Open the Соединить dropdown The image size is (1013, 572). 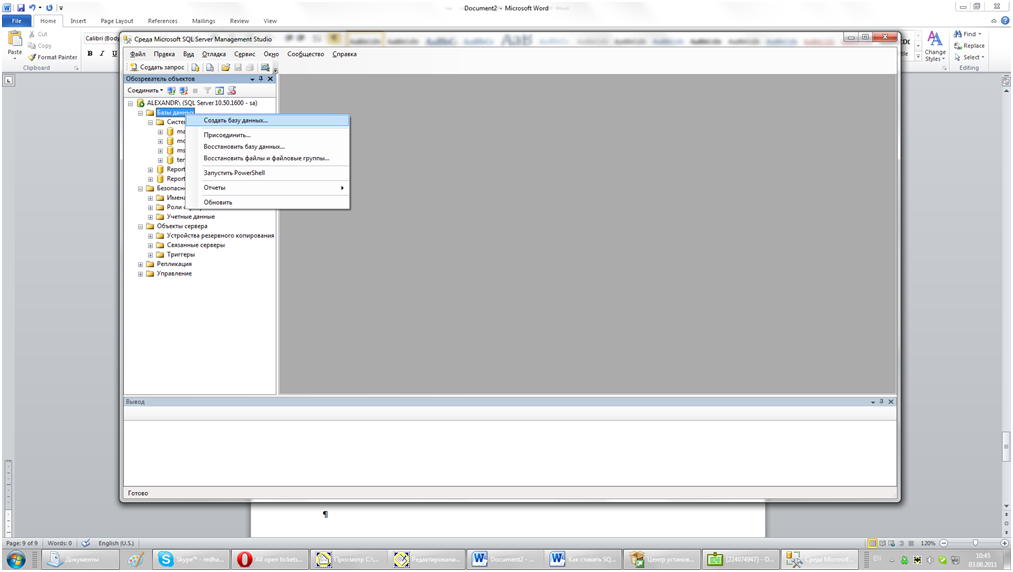pos(145,90)
